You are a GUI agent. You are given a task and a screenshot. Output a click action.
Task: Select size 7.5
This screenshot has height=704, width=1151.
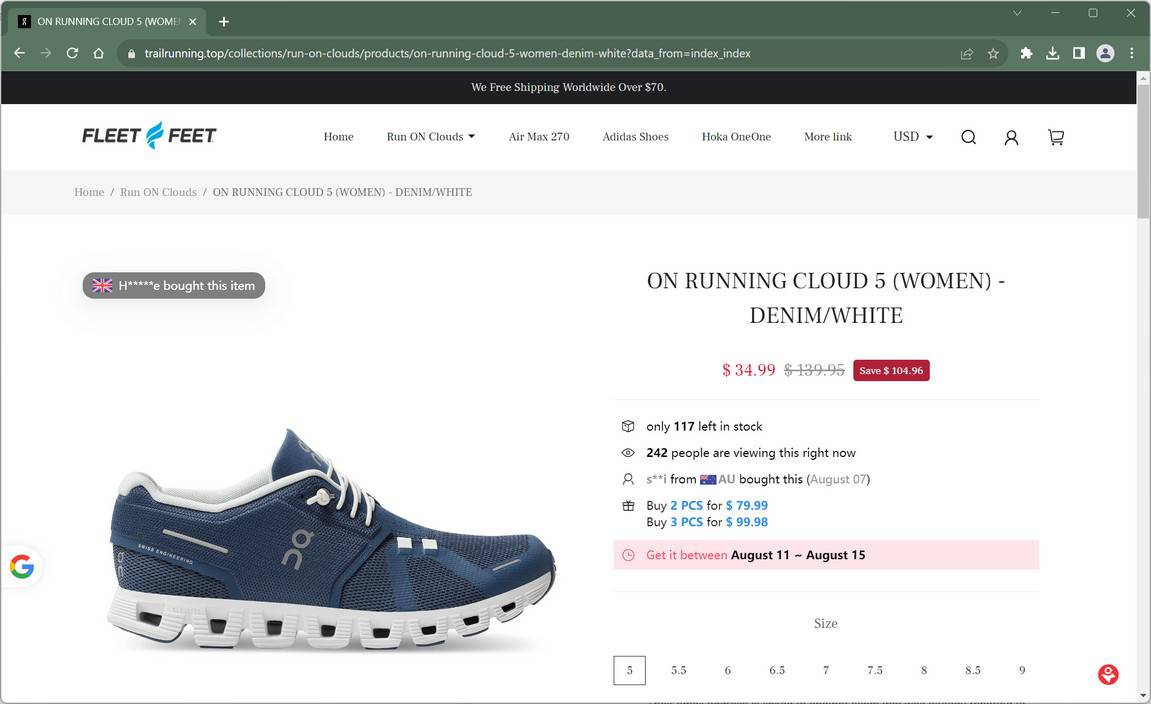(x=875, y=670)
